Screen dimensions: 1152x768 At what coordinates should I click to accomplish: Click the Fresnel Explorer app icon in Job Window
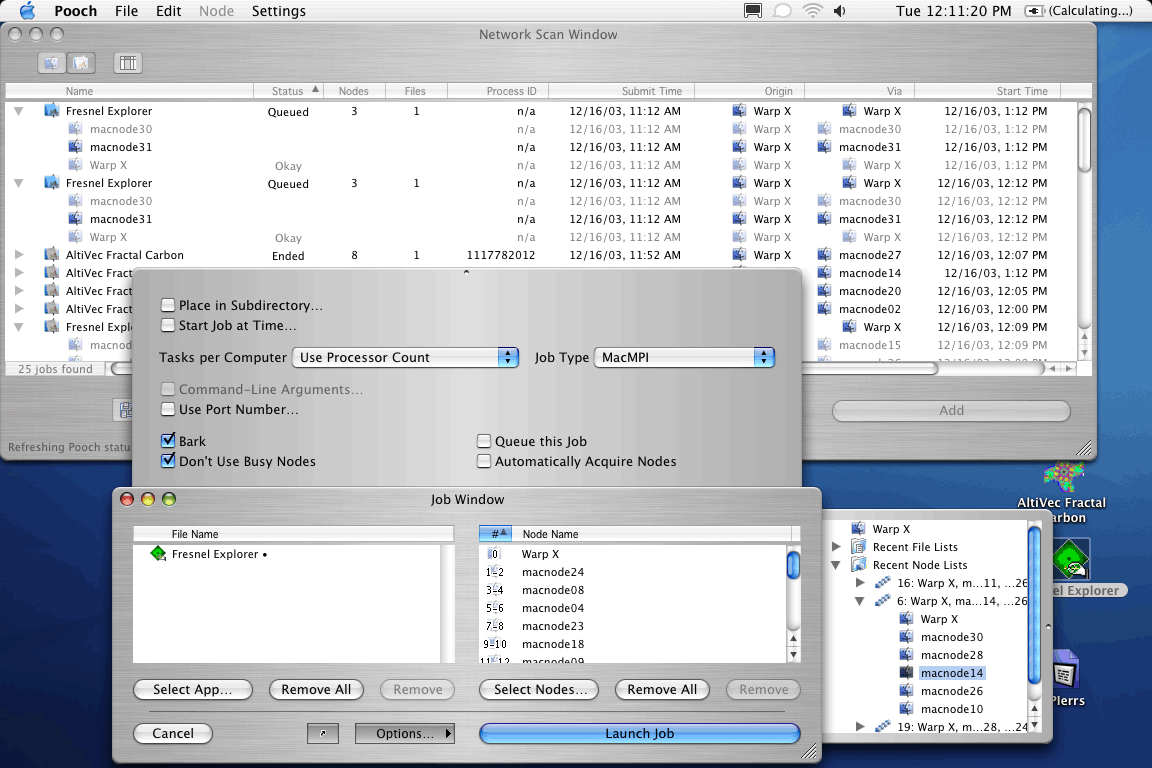[158, 554]
